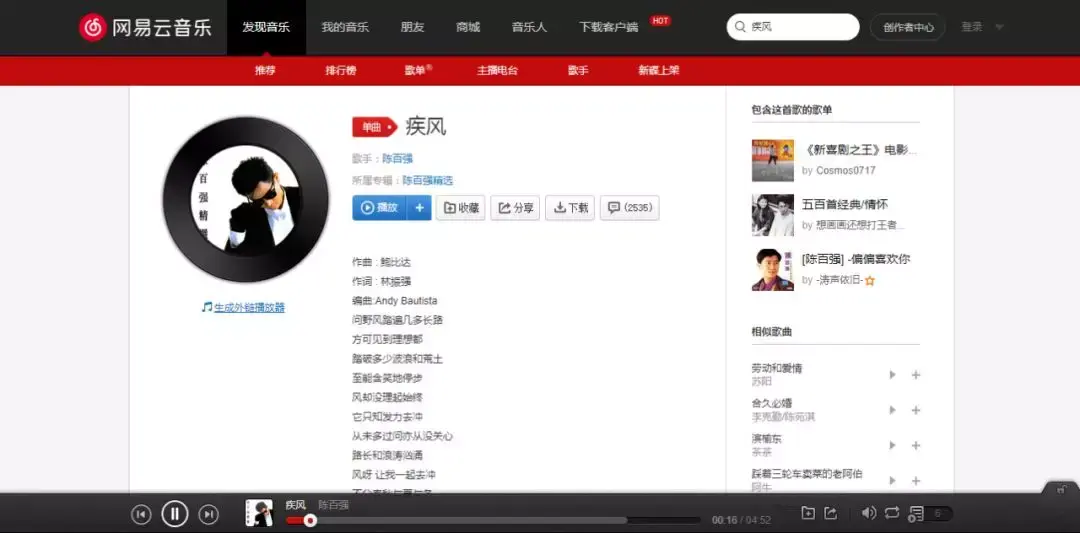1080x533 pixels.
Task: Click the 登录 login text
Action: click(971, 27)
